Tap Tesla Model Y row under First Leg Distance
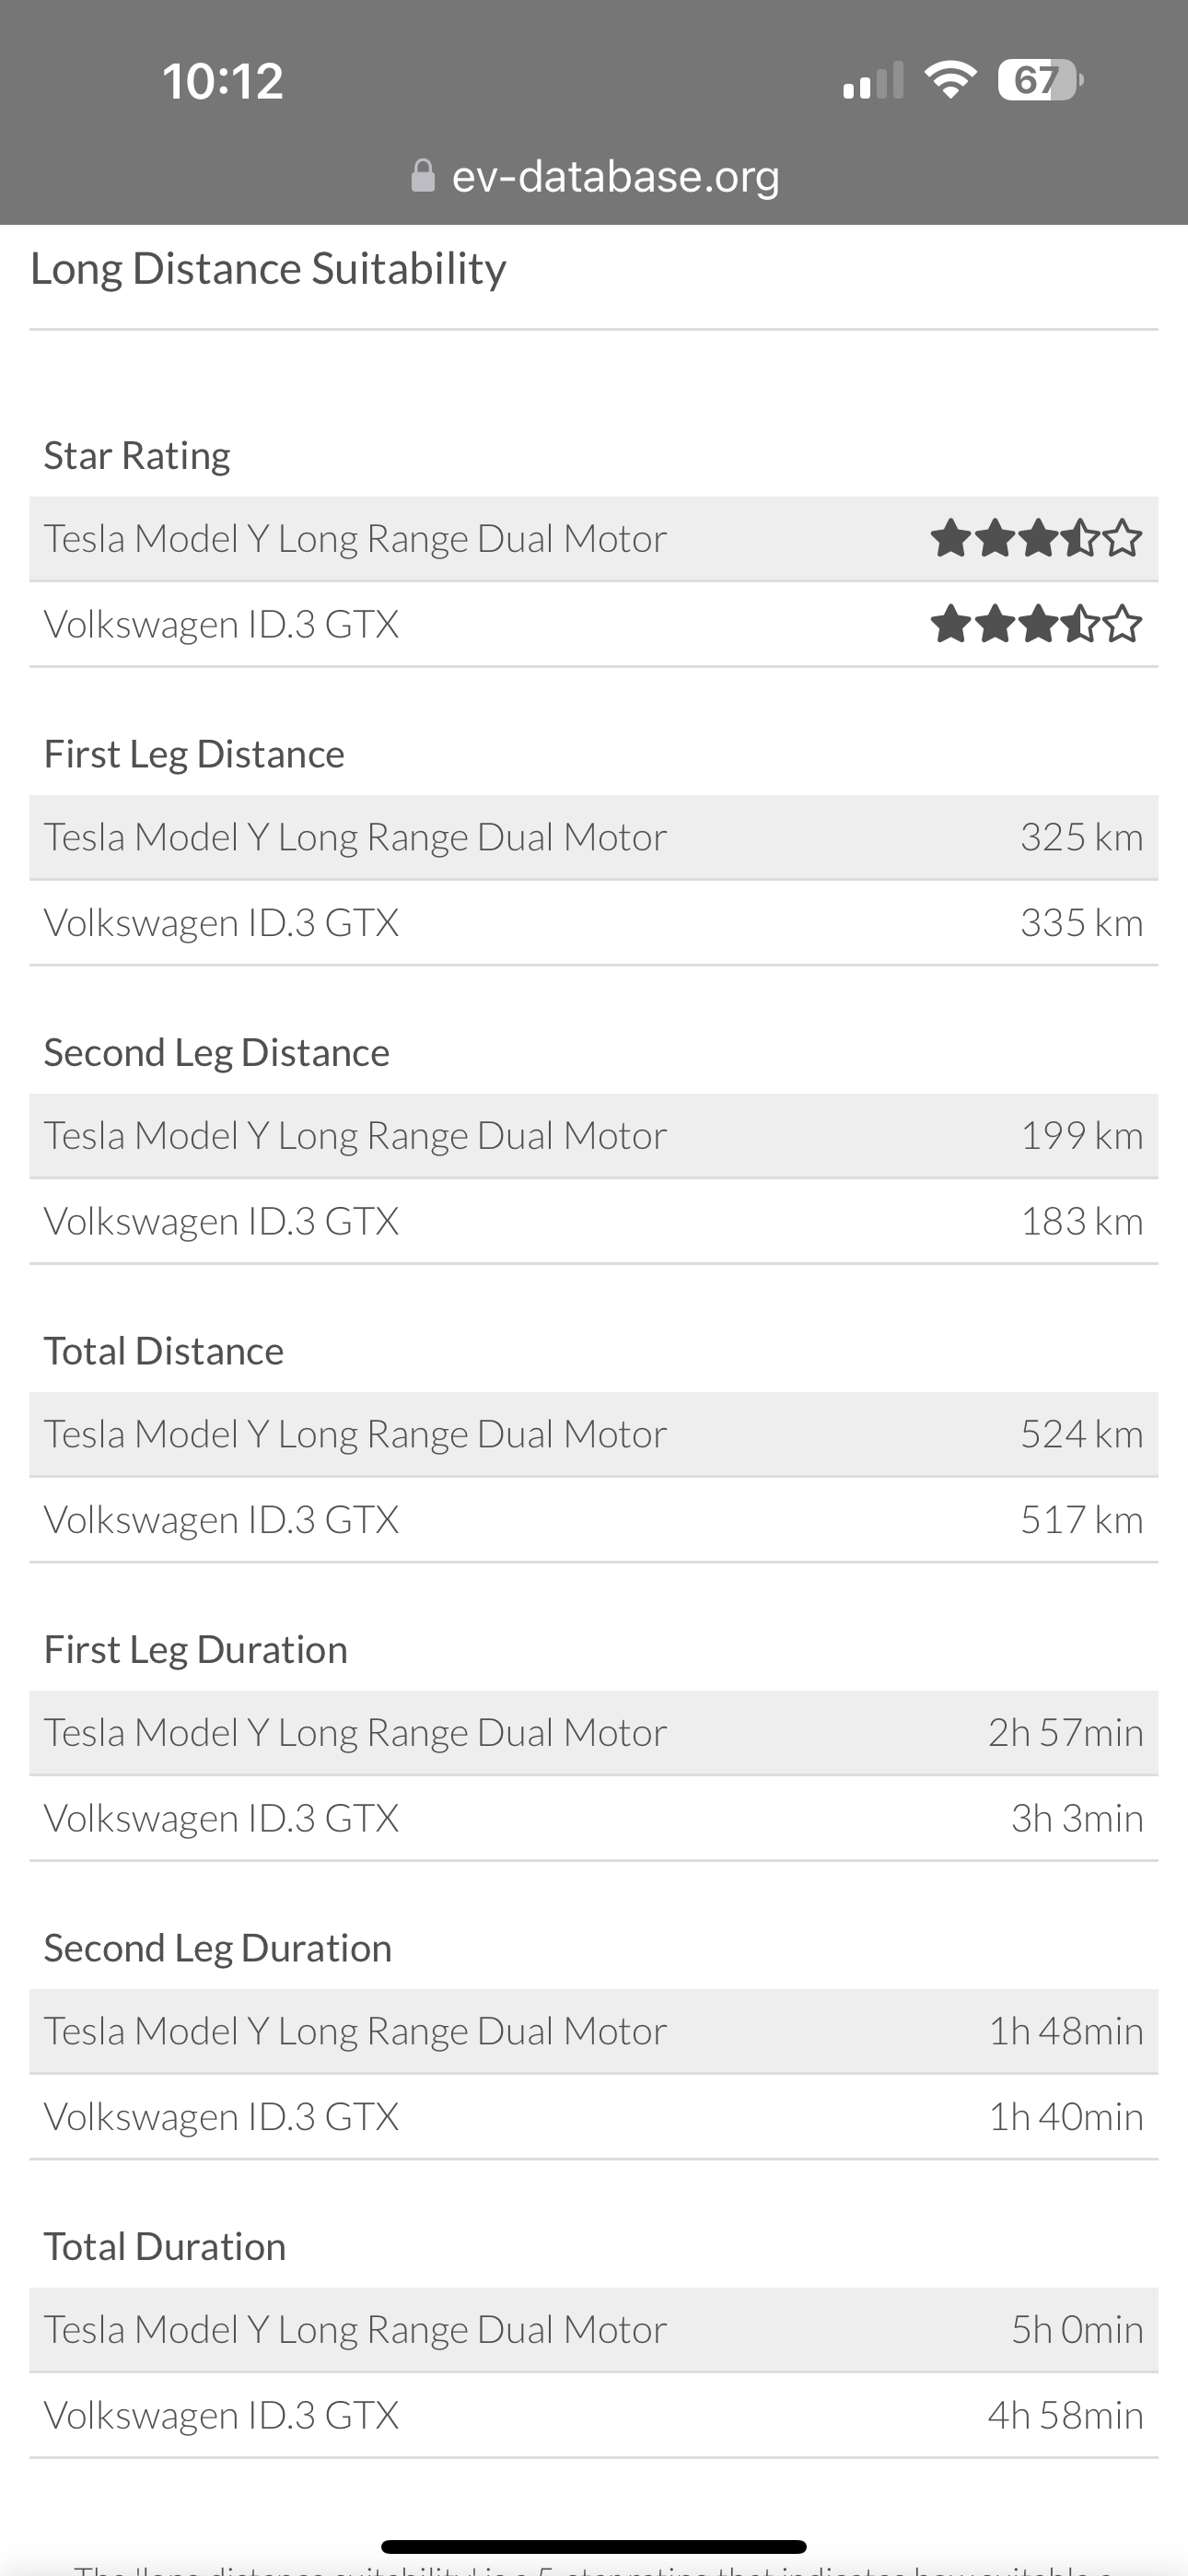 pos(594,837)
